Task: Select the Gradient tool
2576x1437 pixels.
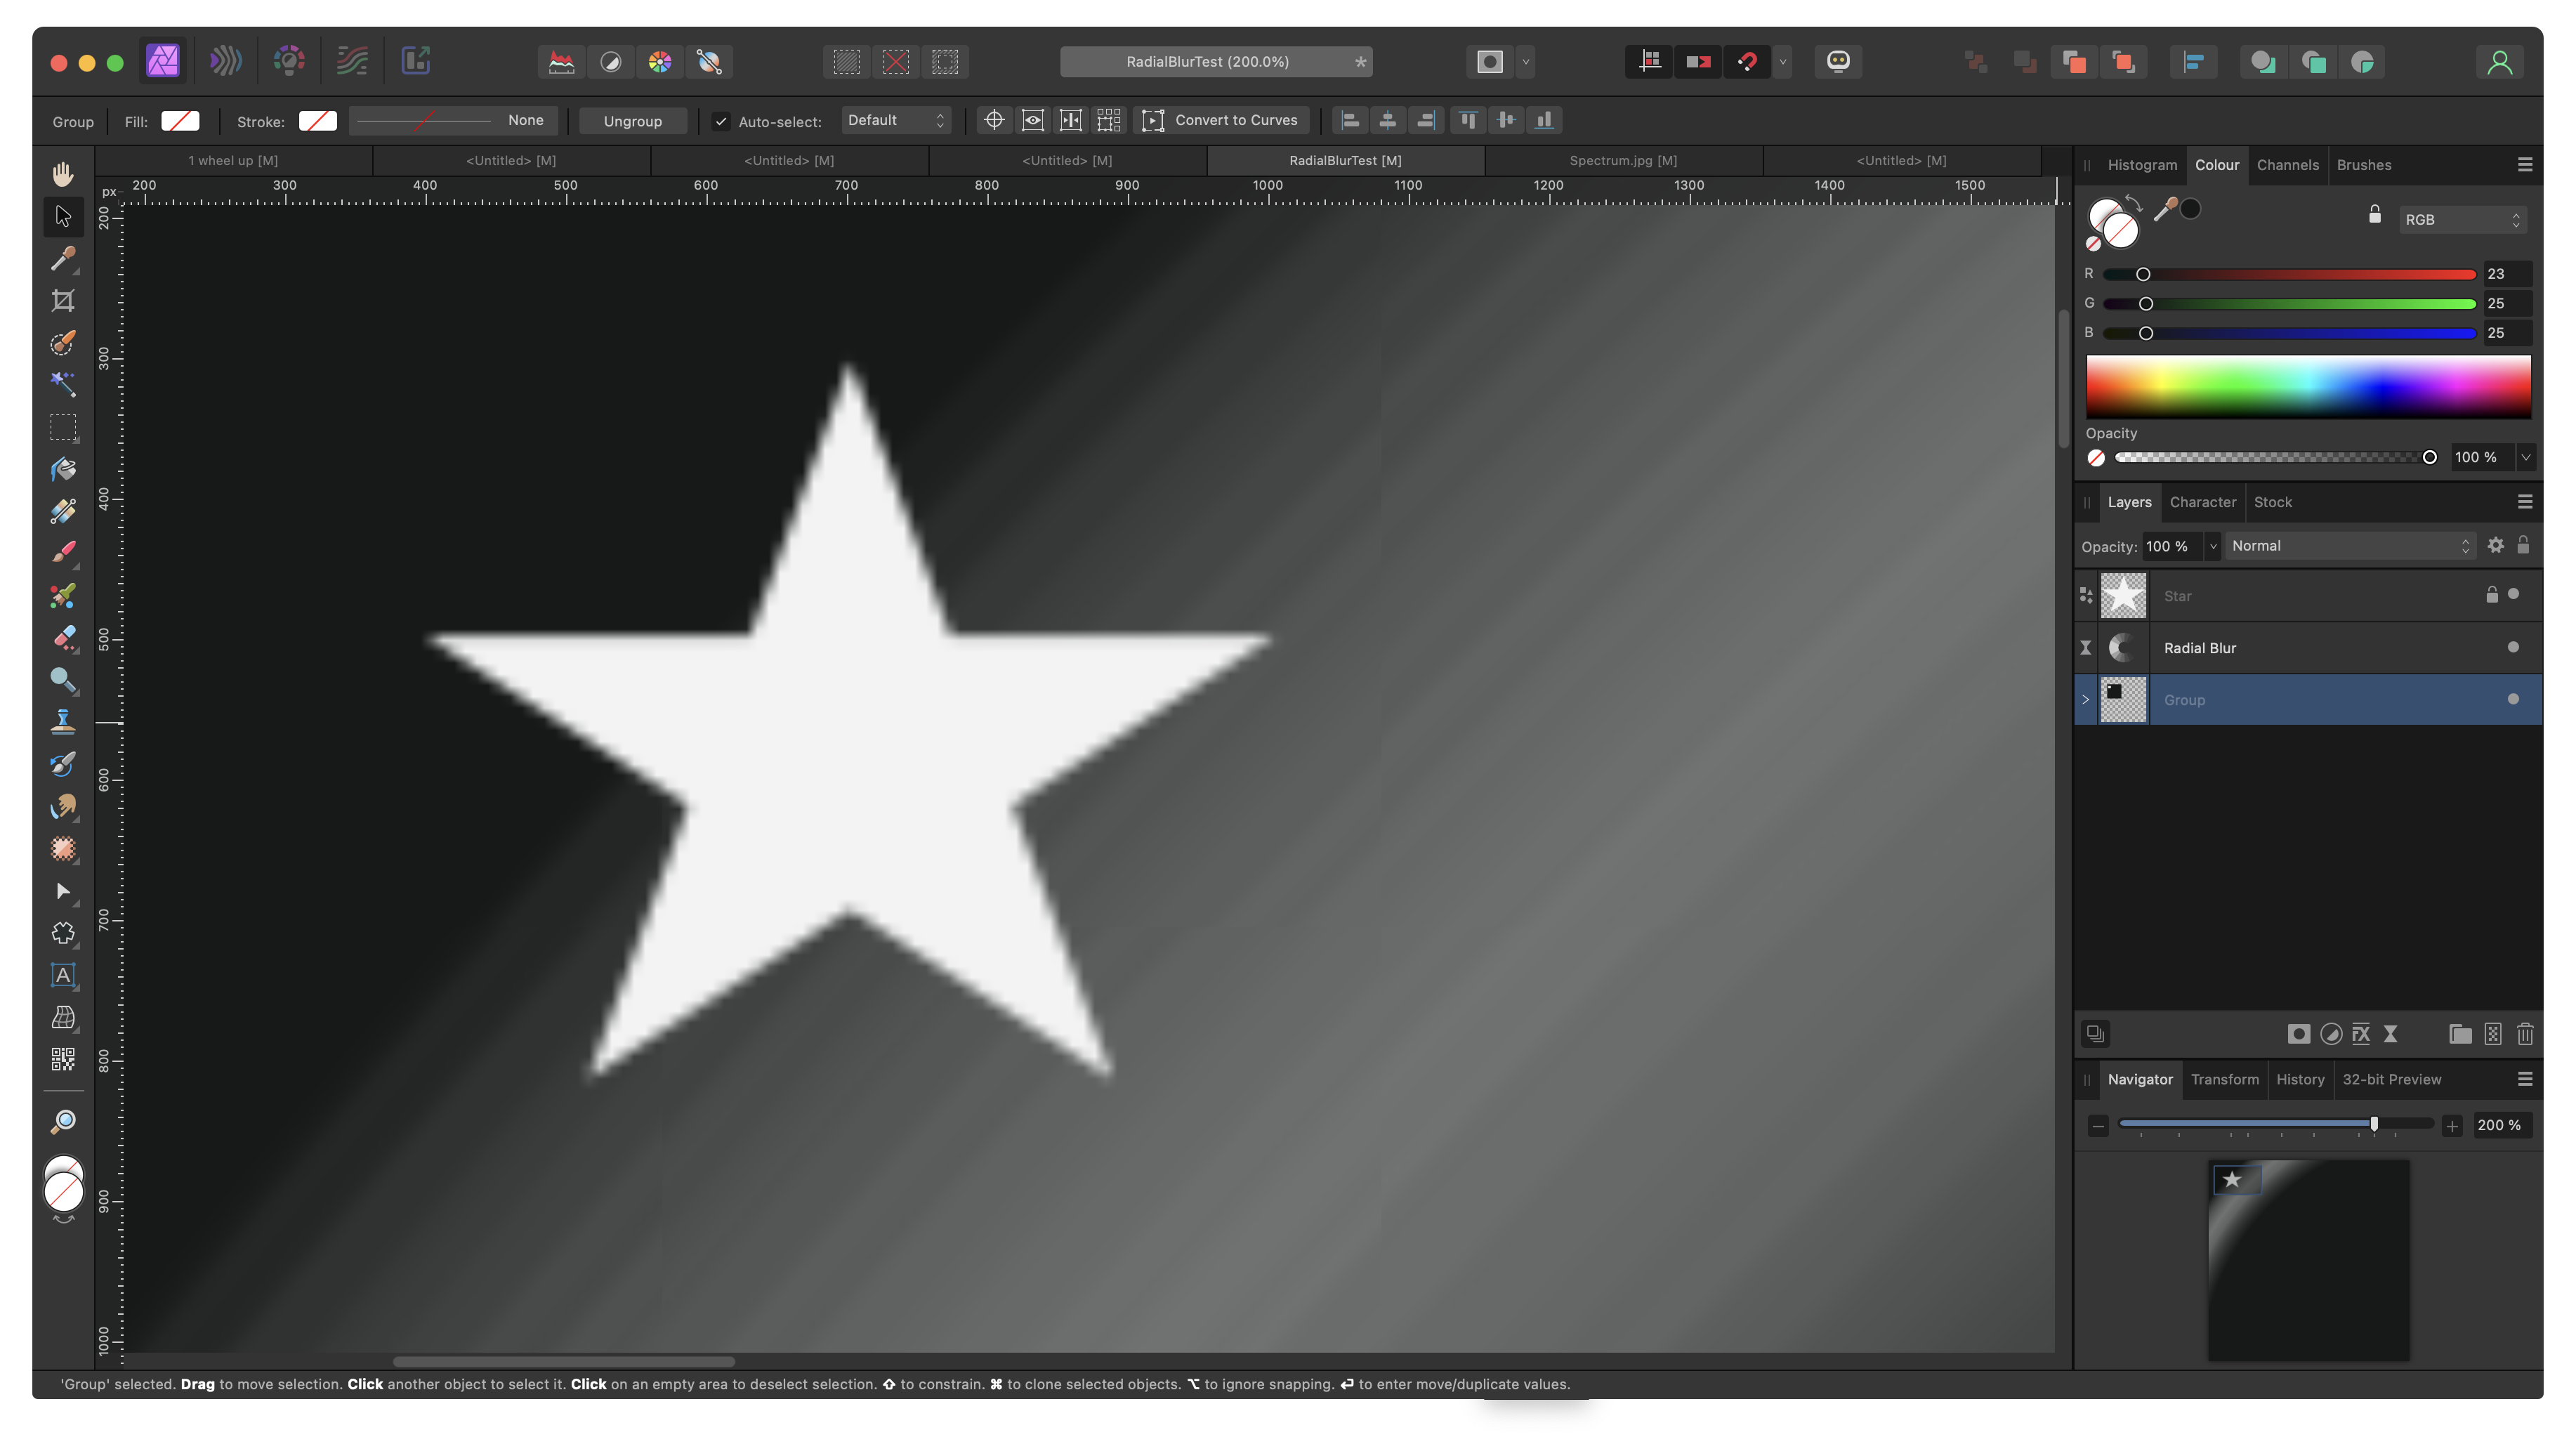Action: pos(63,511)
